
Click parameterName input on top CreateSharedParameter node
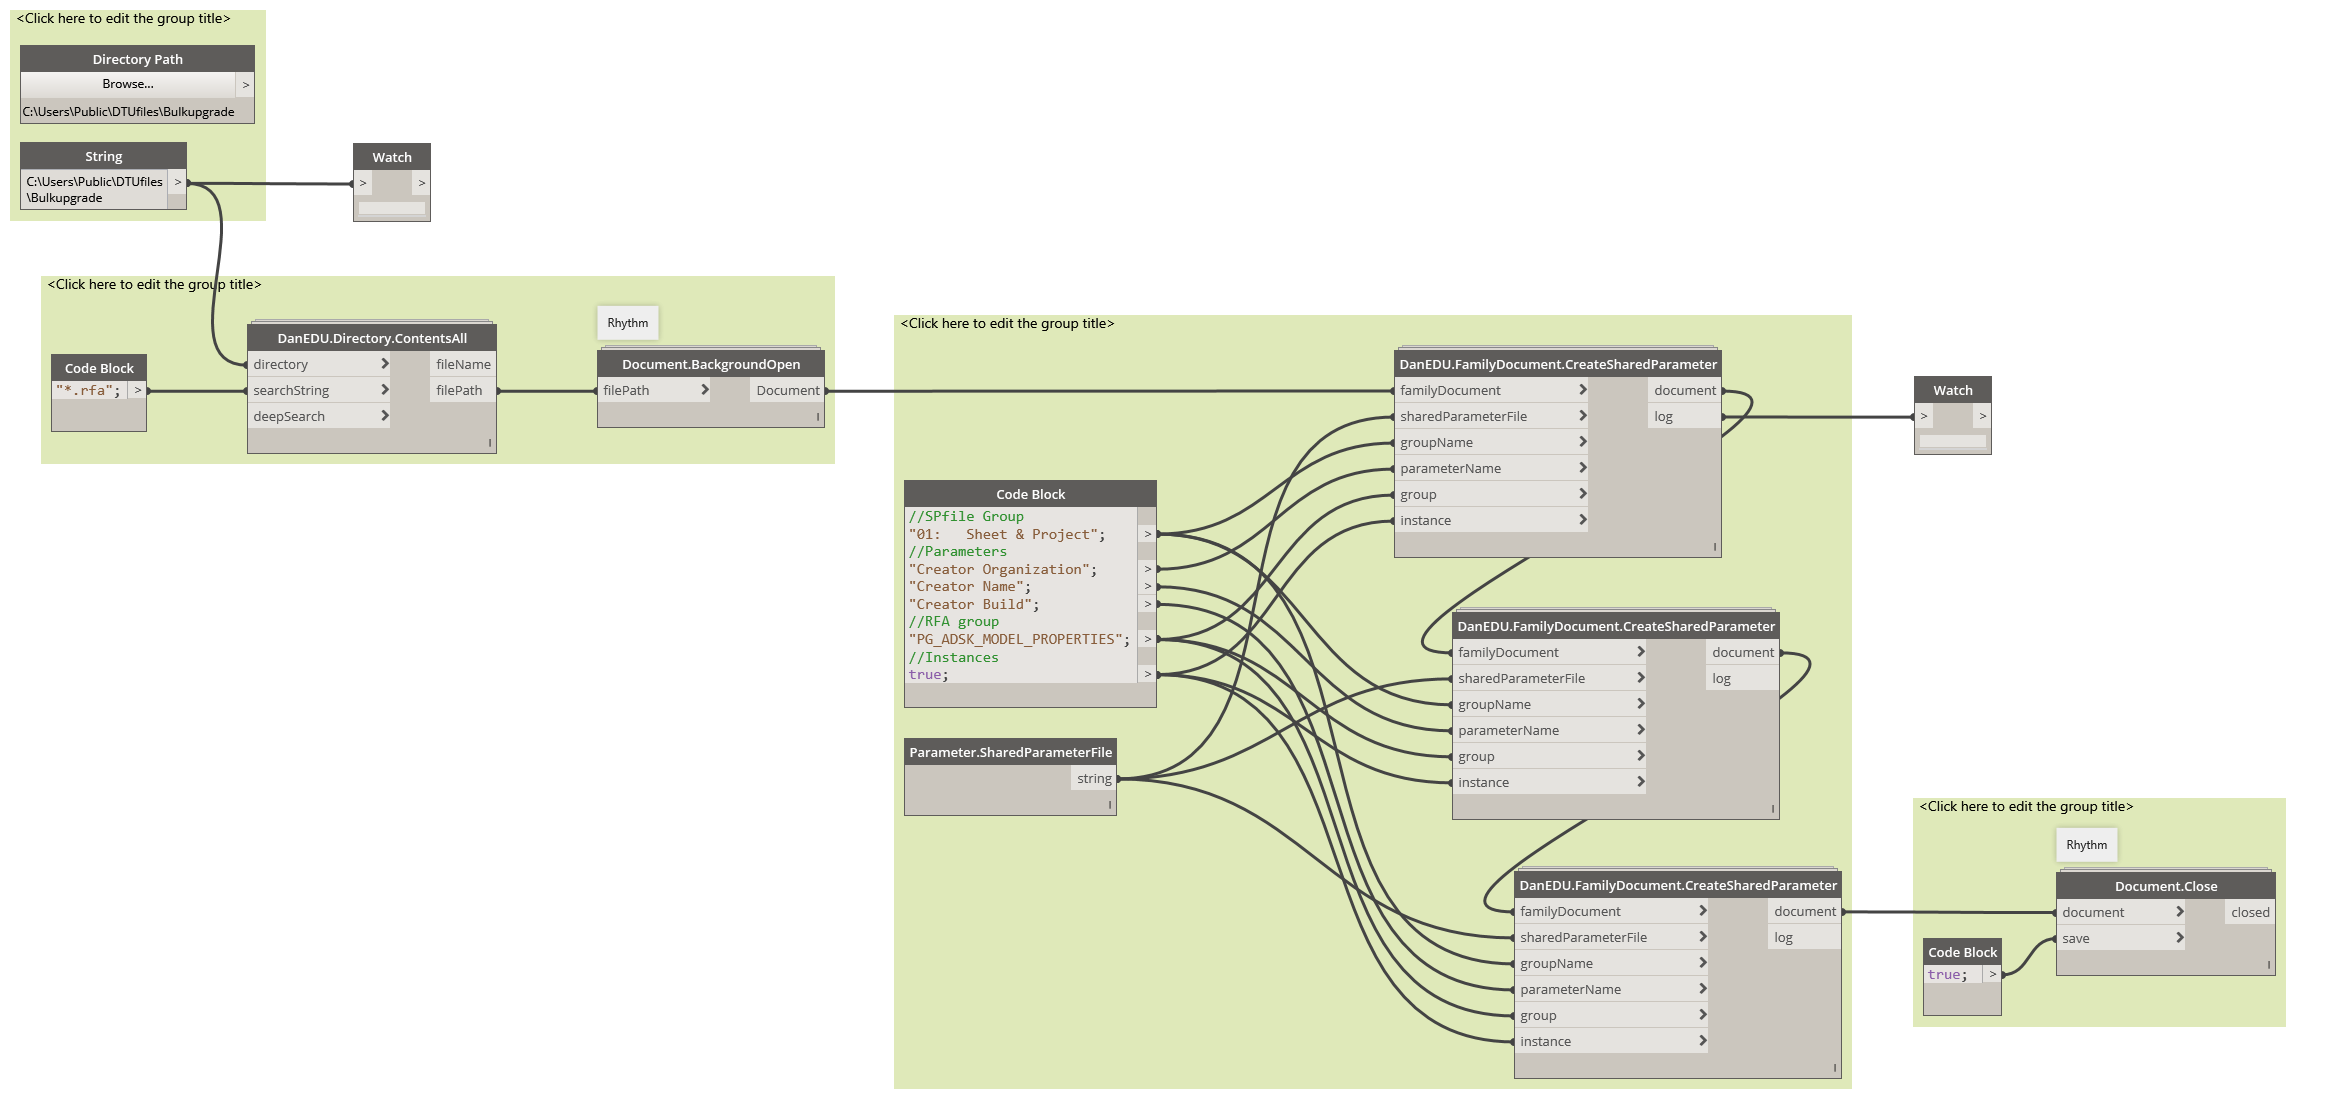[x=1492, y=468]
